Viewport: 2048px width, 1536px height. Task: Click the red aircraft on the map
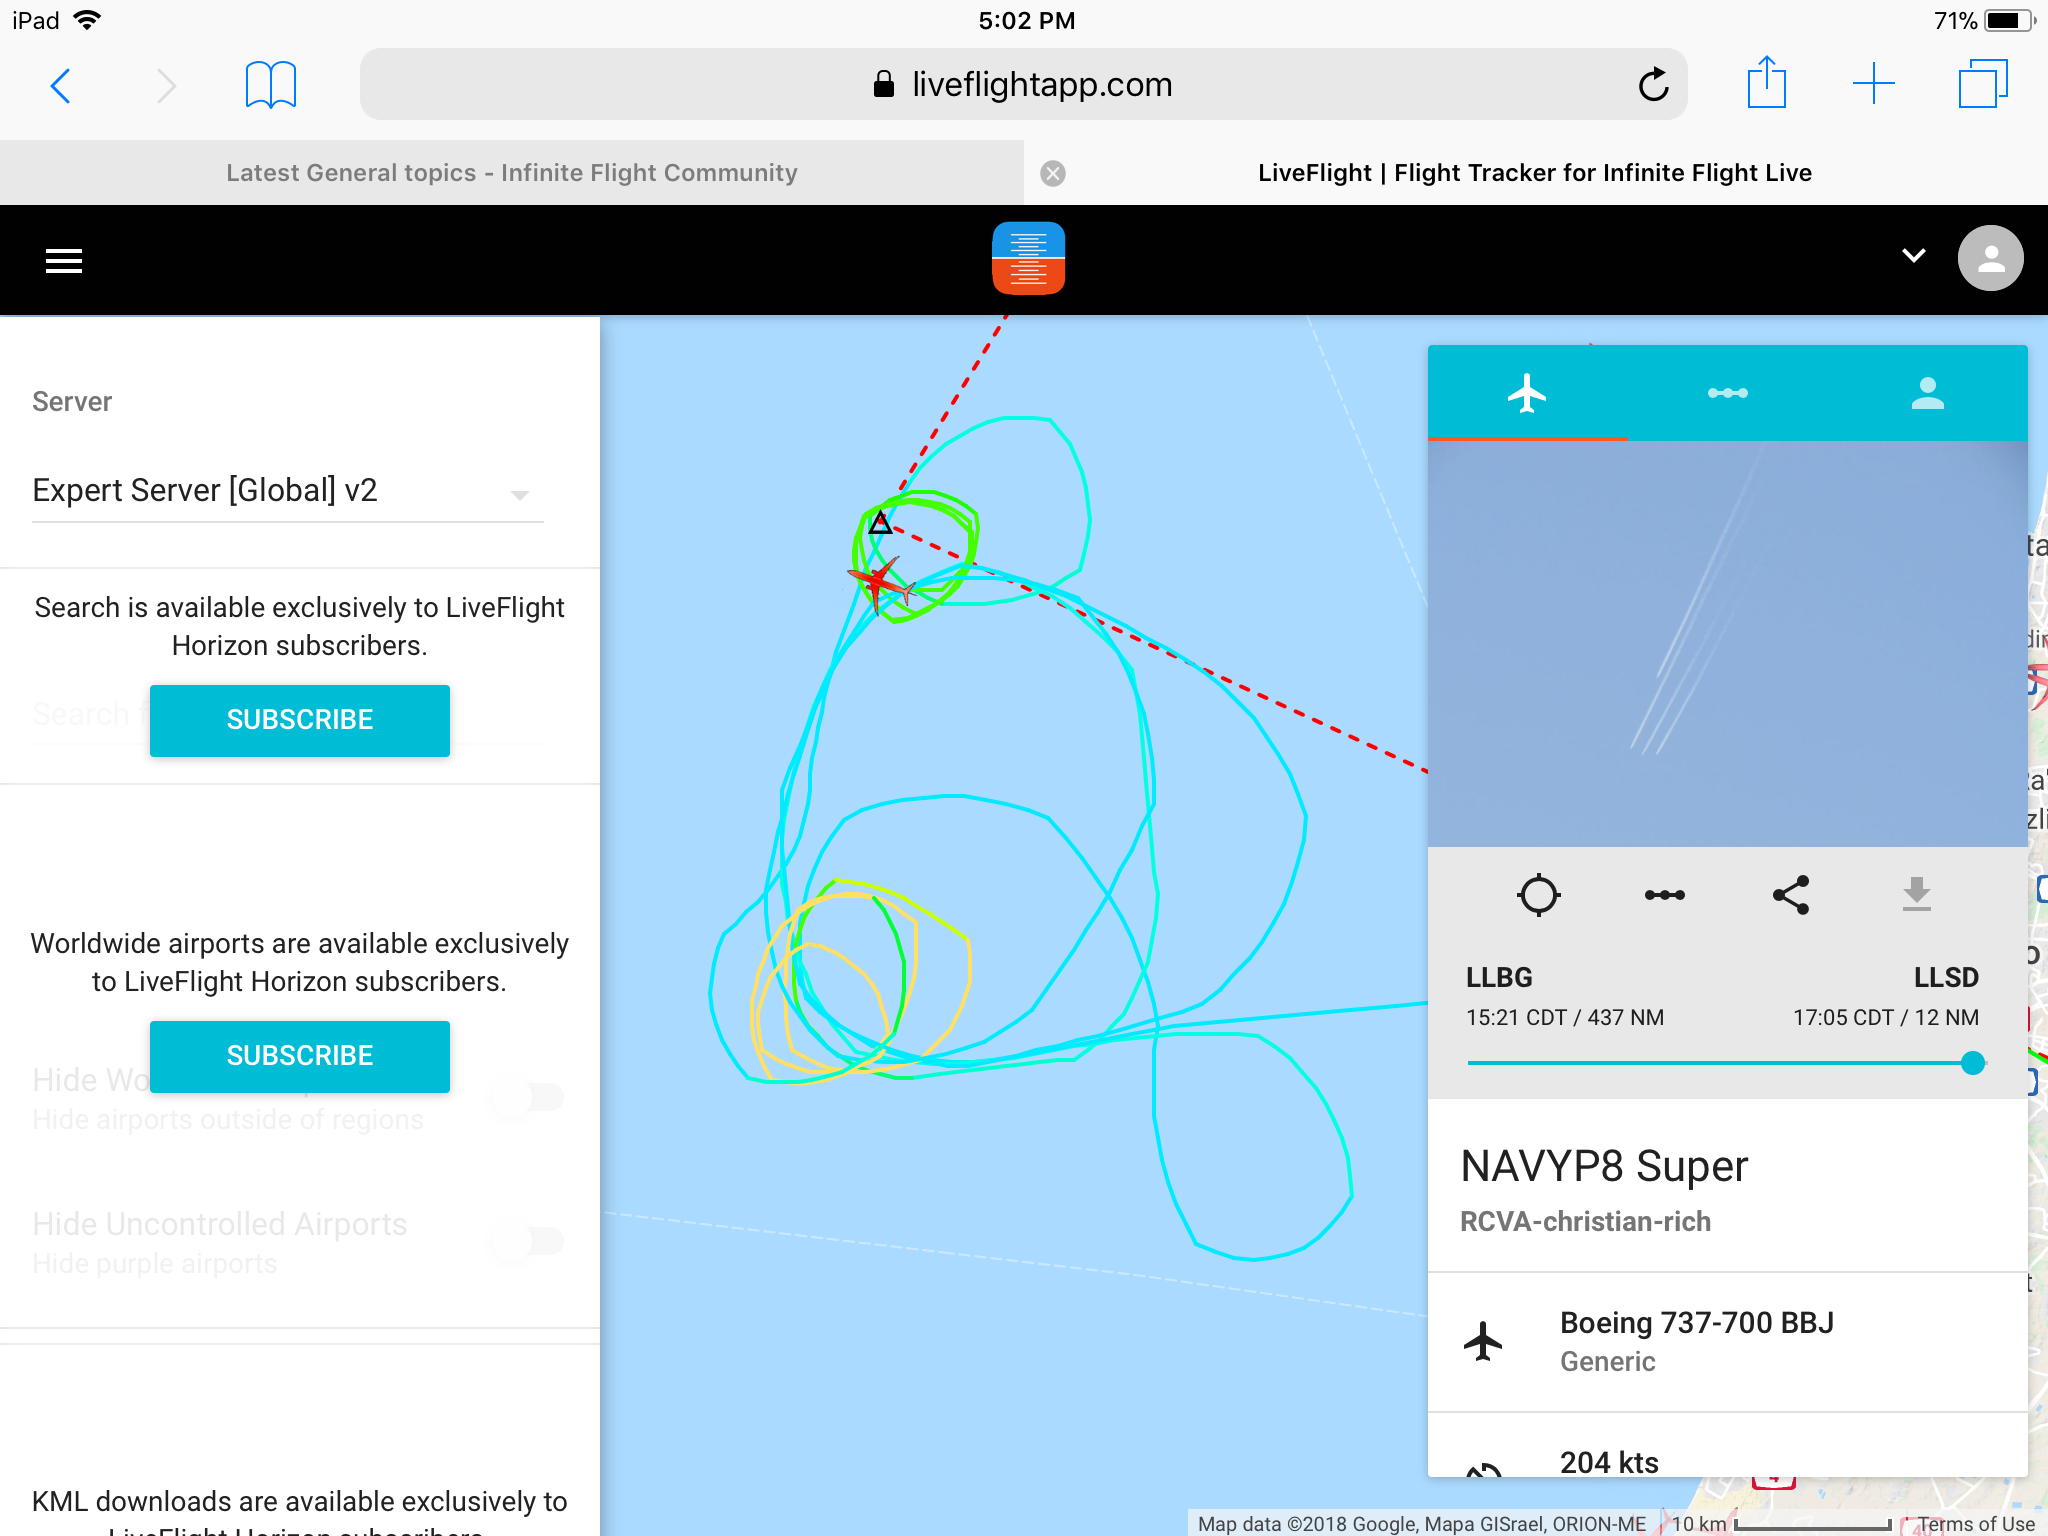(x=880, y=583)
